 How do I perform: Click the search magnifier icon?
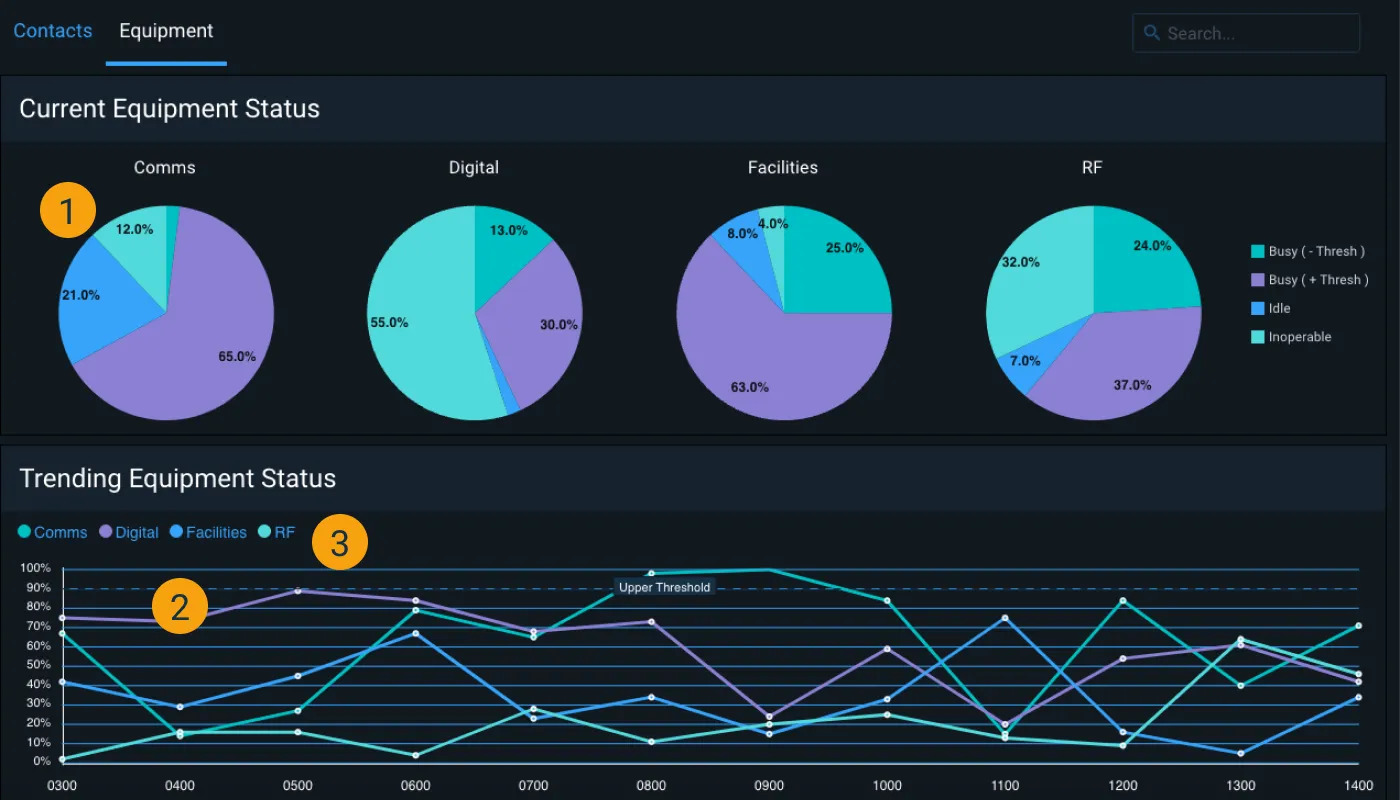[x=1151, y=33]
